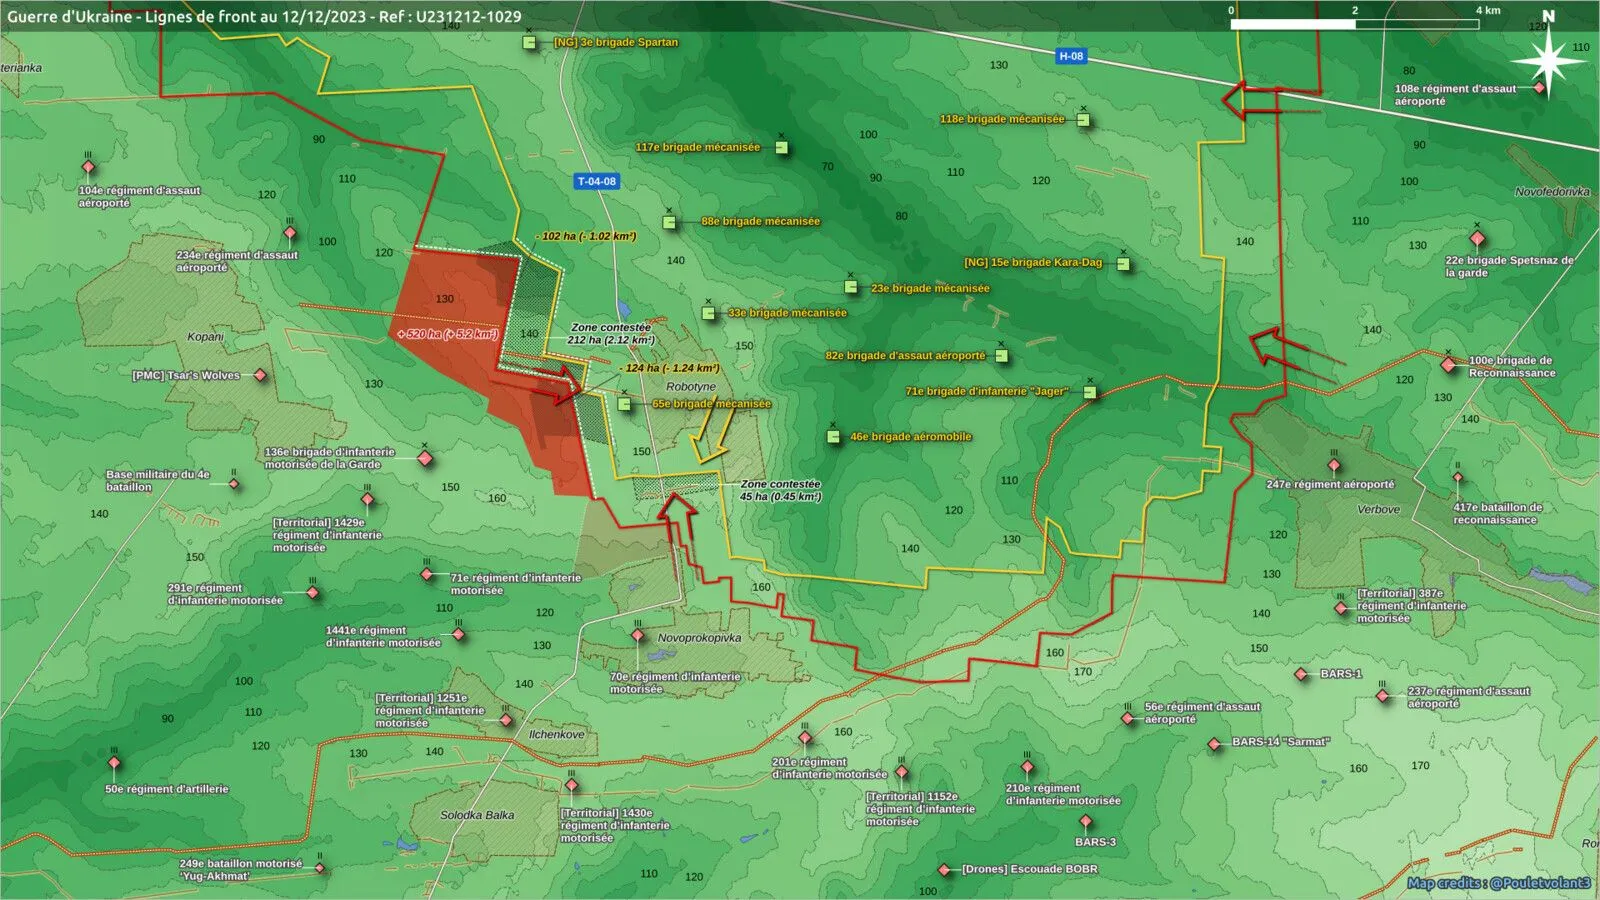The height and width of the screenshot is (900, 1600).
Task: Select the 249e bataillon Yug-Akhmat diamond marker
Action: [320, 868]
